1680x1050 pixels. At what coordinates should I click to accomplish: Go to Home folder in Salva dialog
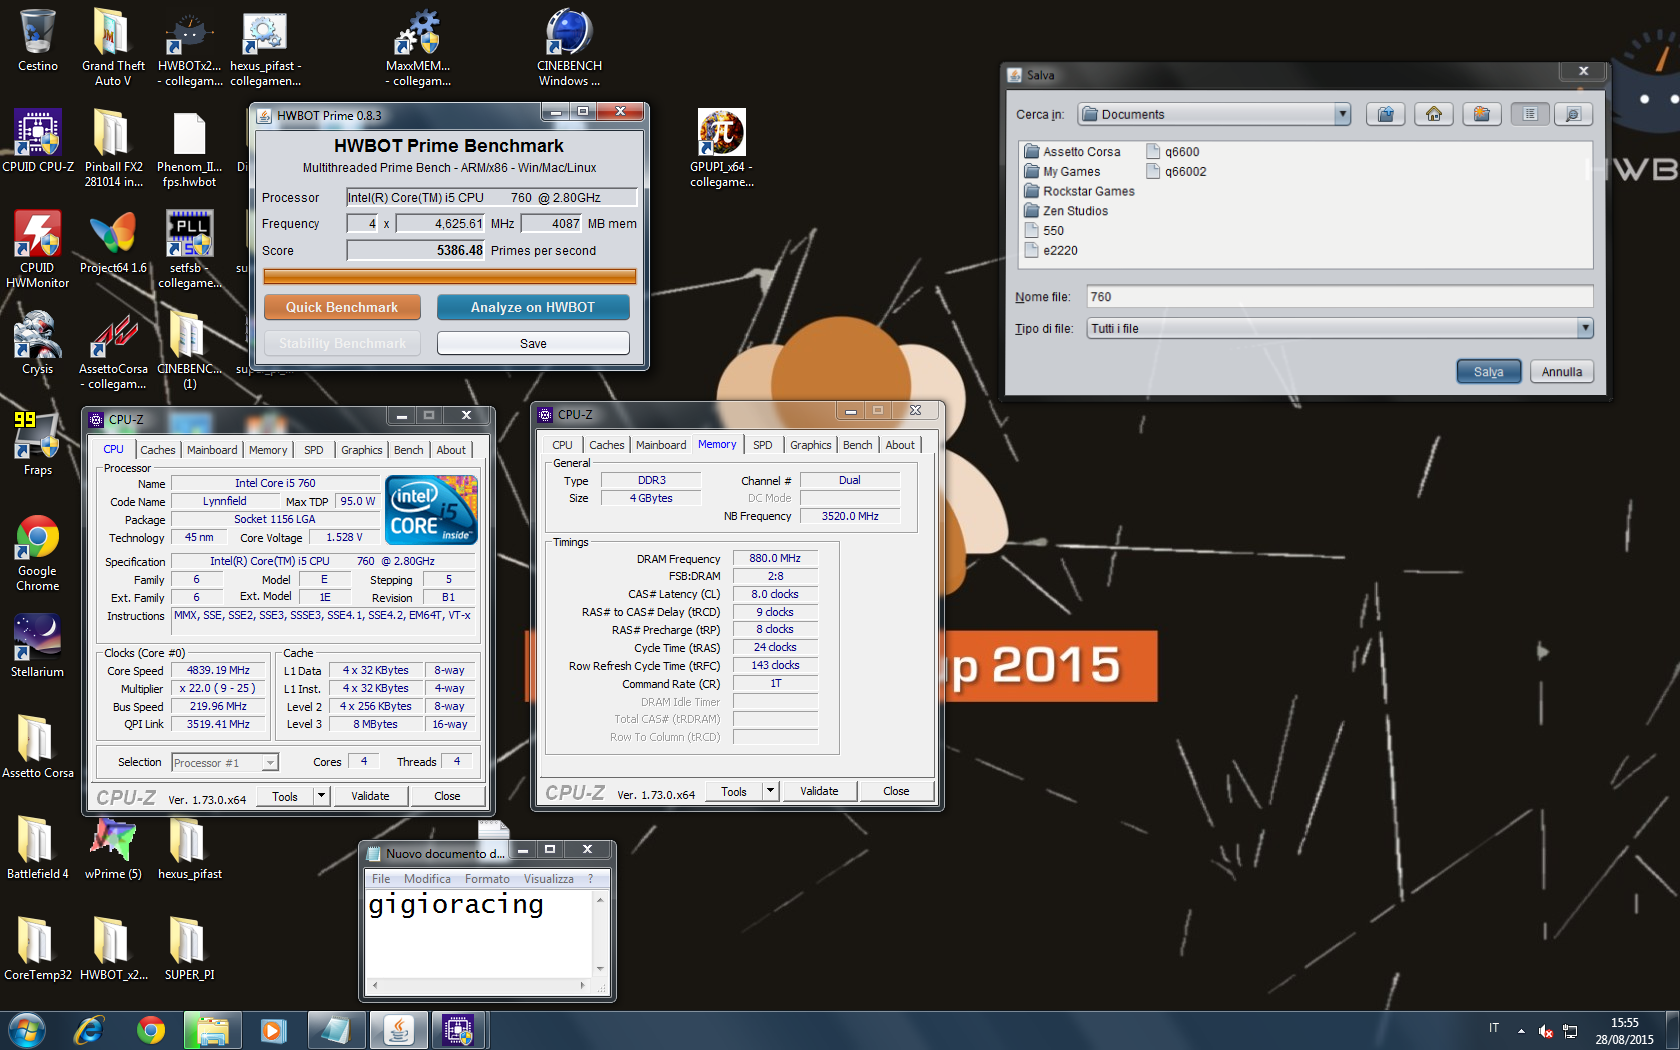tap(1433, 114)
